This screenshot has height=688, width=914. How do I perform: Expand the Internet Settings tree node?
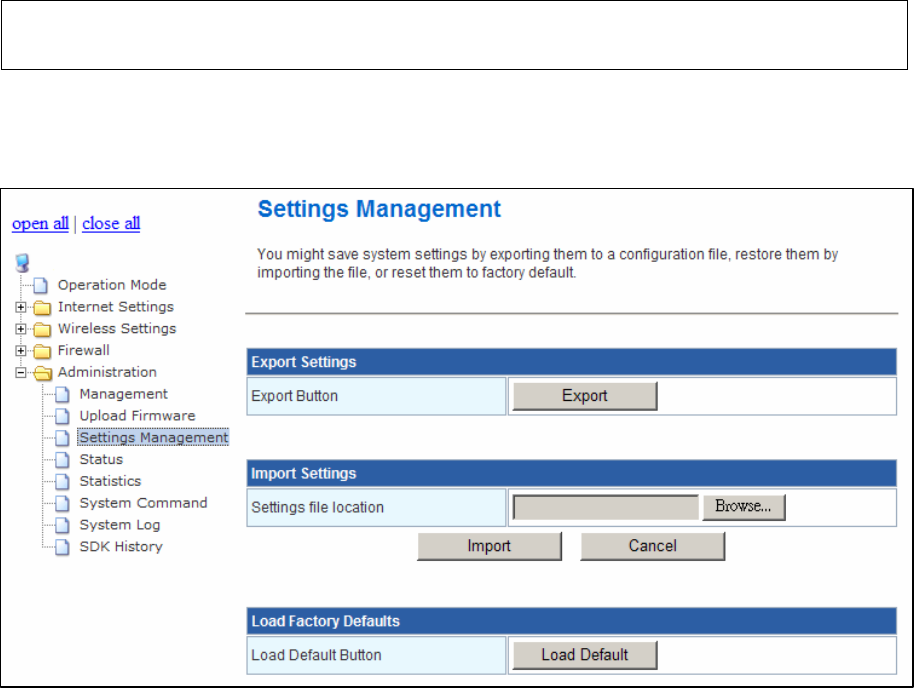click(20, 307)
